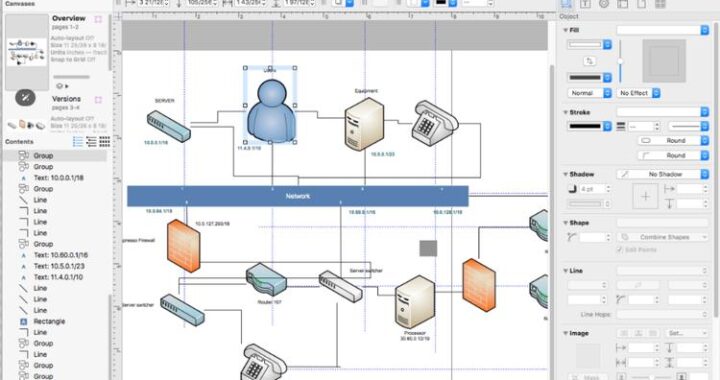Click the fill preview square
Viewport: 720px width, 380px height.
click(664, 61)
